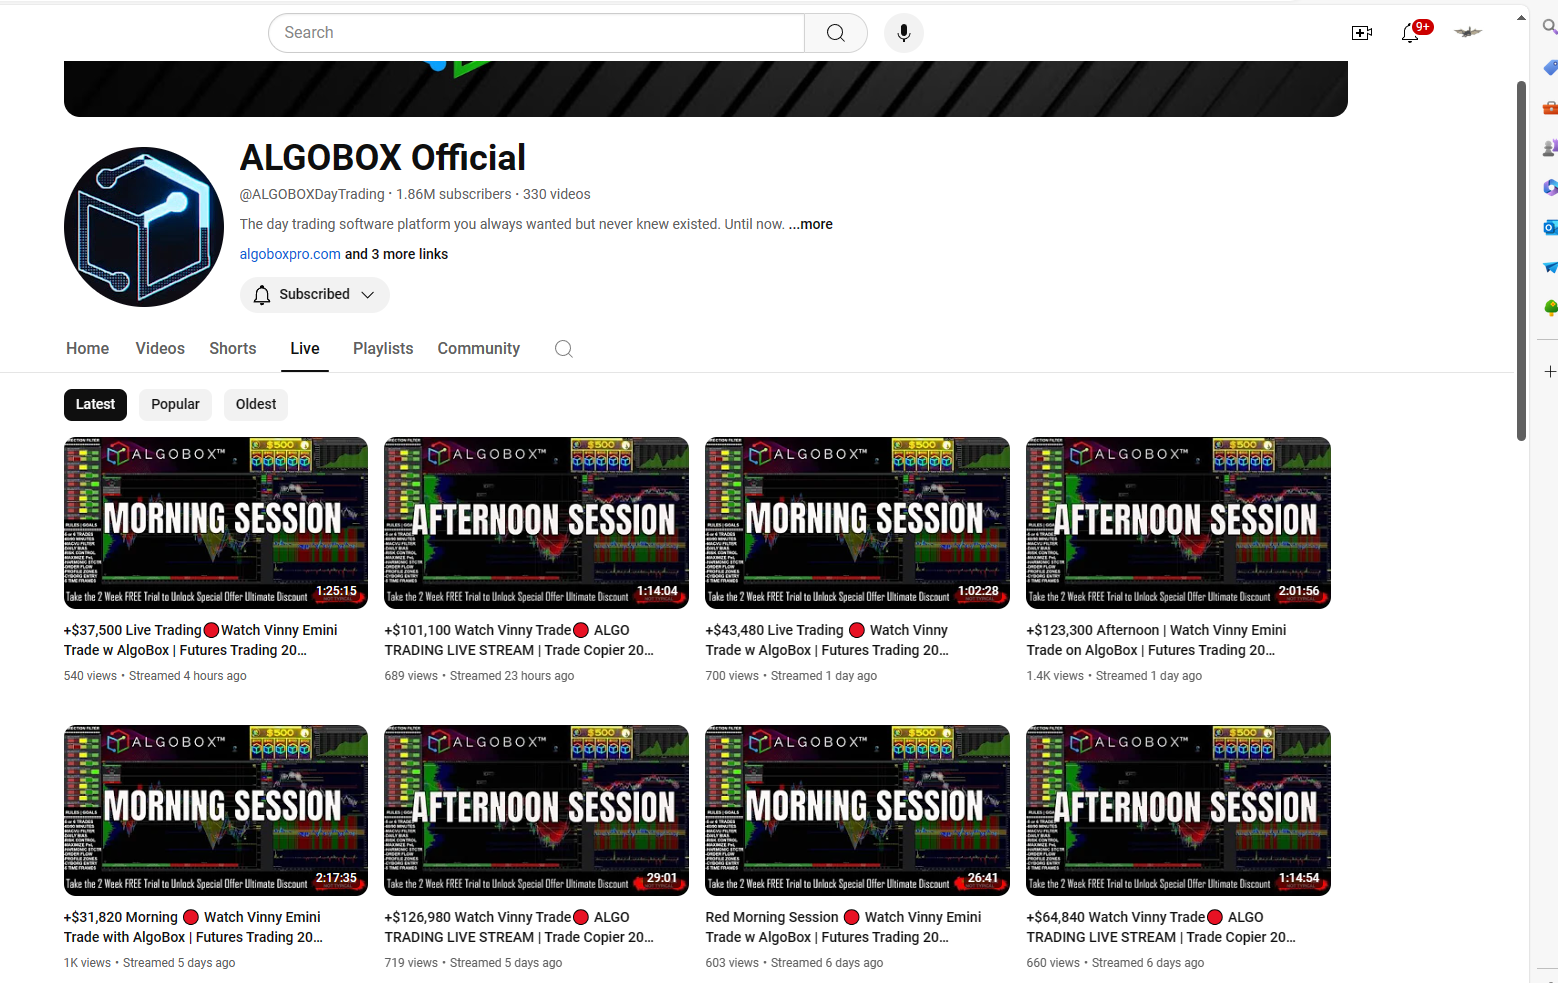
Task: Expand the channel description with ...more
Action: point(811,224)
